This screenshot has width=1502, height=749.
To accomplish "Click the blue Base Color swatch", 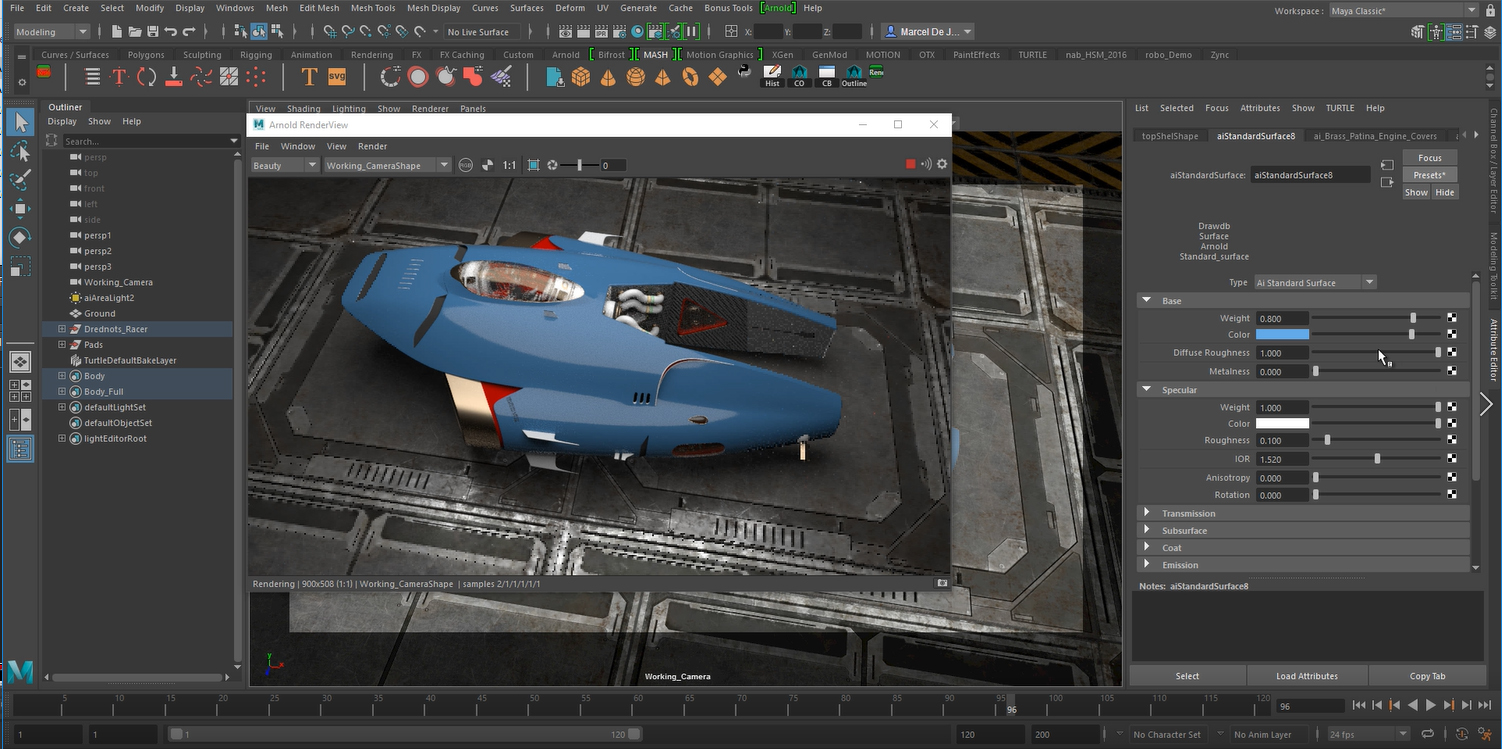I will 1282,334.
